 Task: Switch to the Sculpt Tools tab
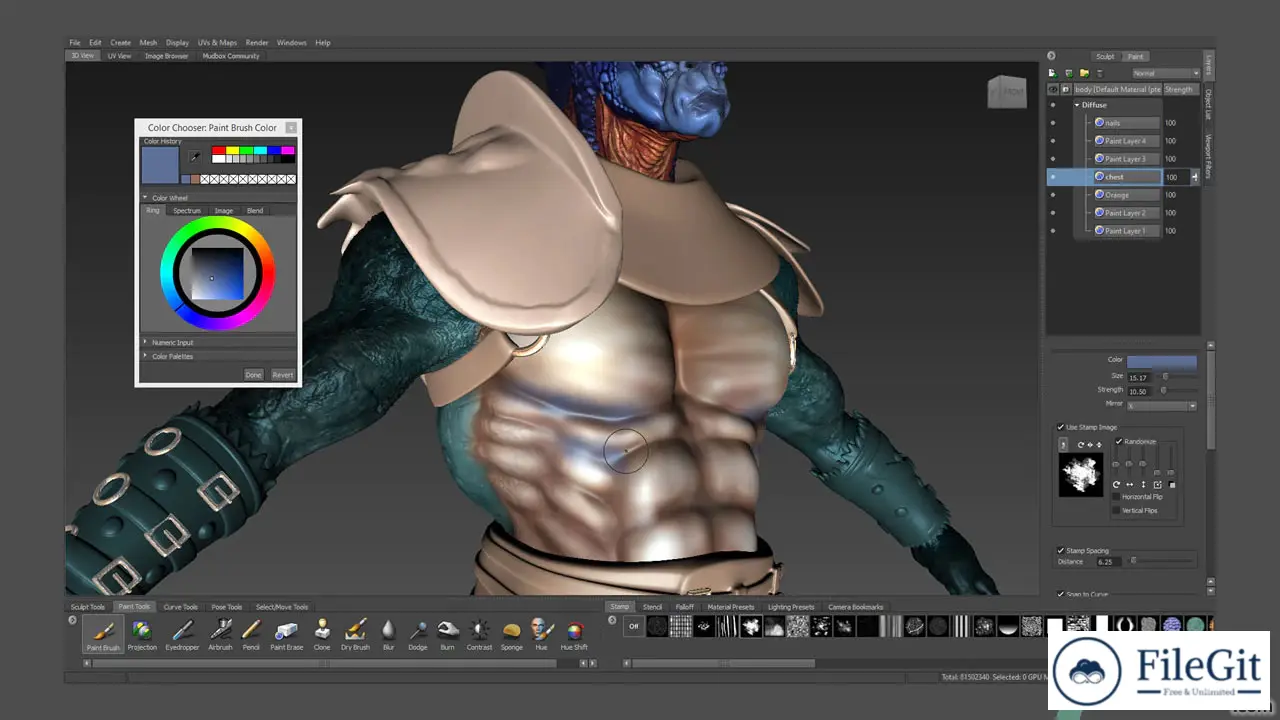88,606
